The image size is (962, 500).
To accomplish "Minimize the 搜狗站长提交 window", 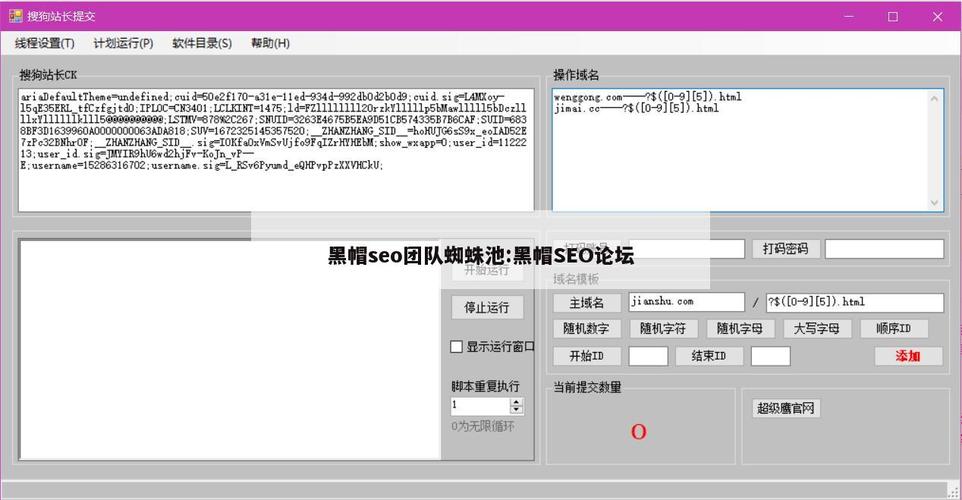I will click(849, 17).
